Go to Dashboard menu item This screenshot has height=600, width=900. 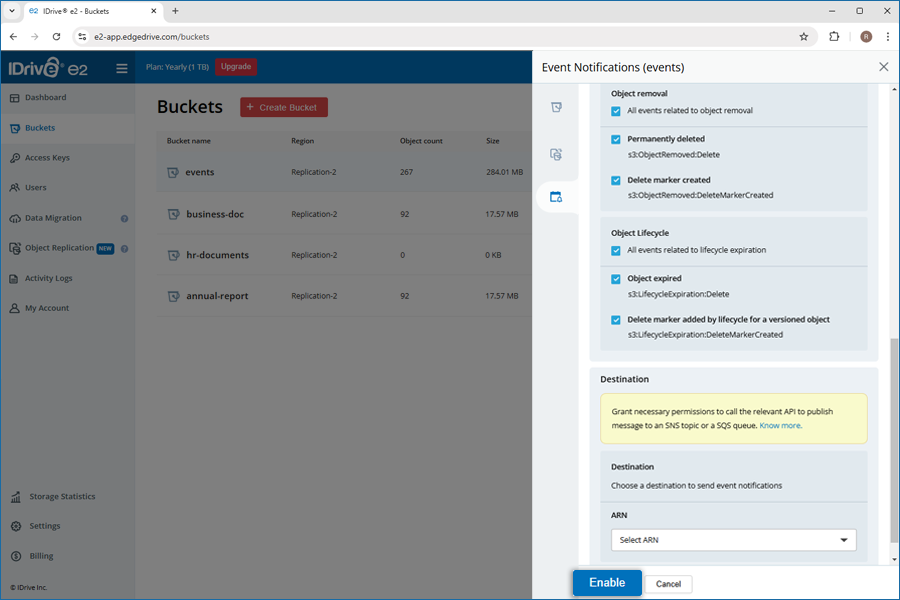click(x=45, y=98)
